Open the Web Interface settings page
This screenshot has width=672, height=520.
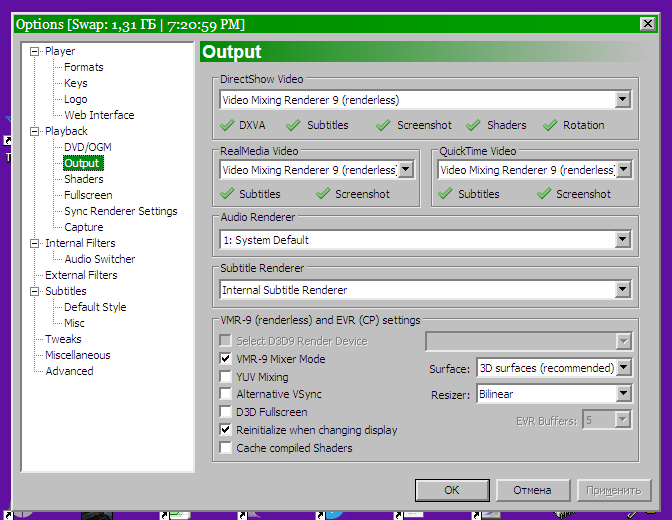pyautogui.click(x=99, y=115)
